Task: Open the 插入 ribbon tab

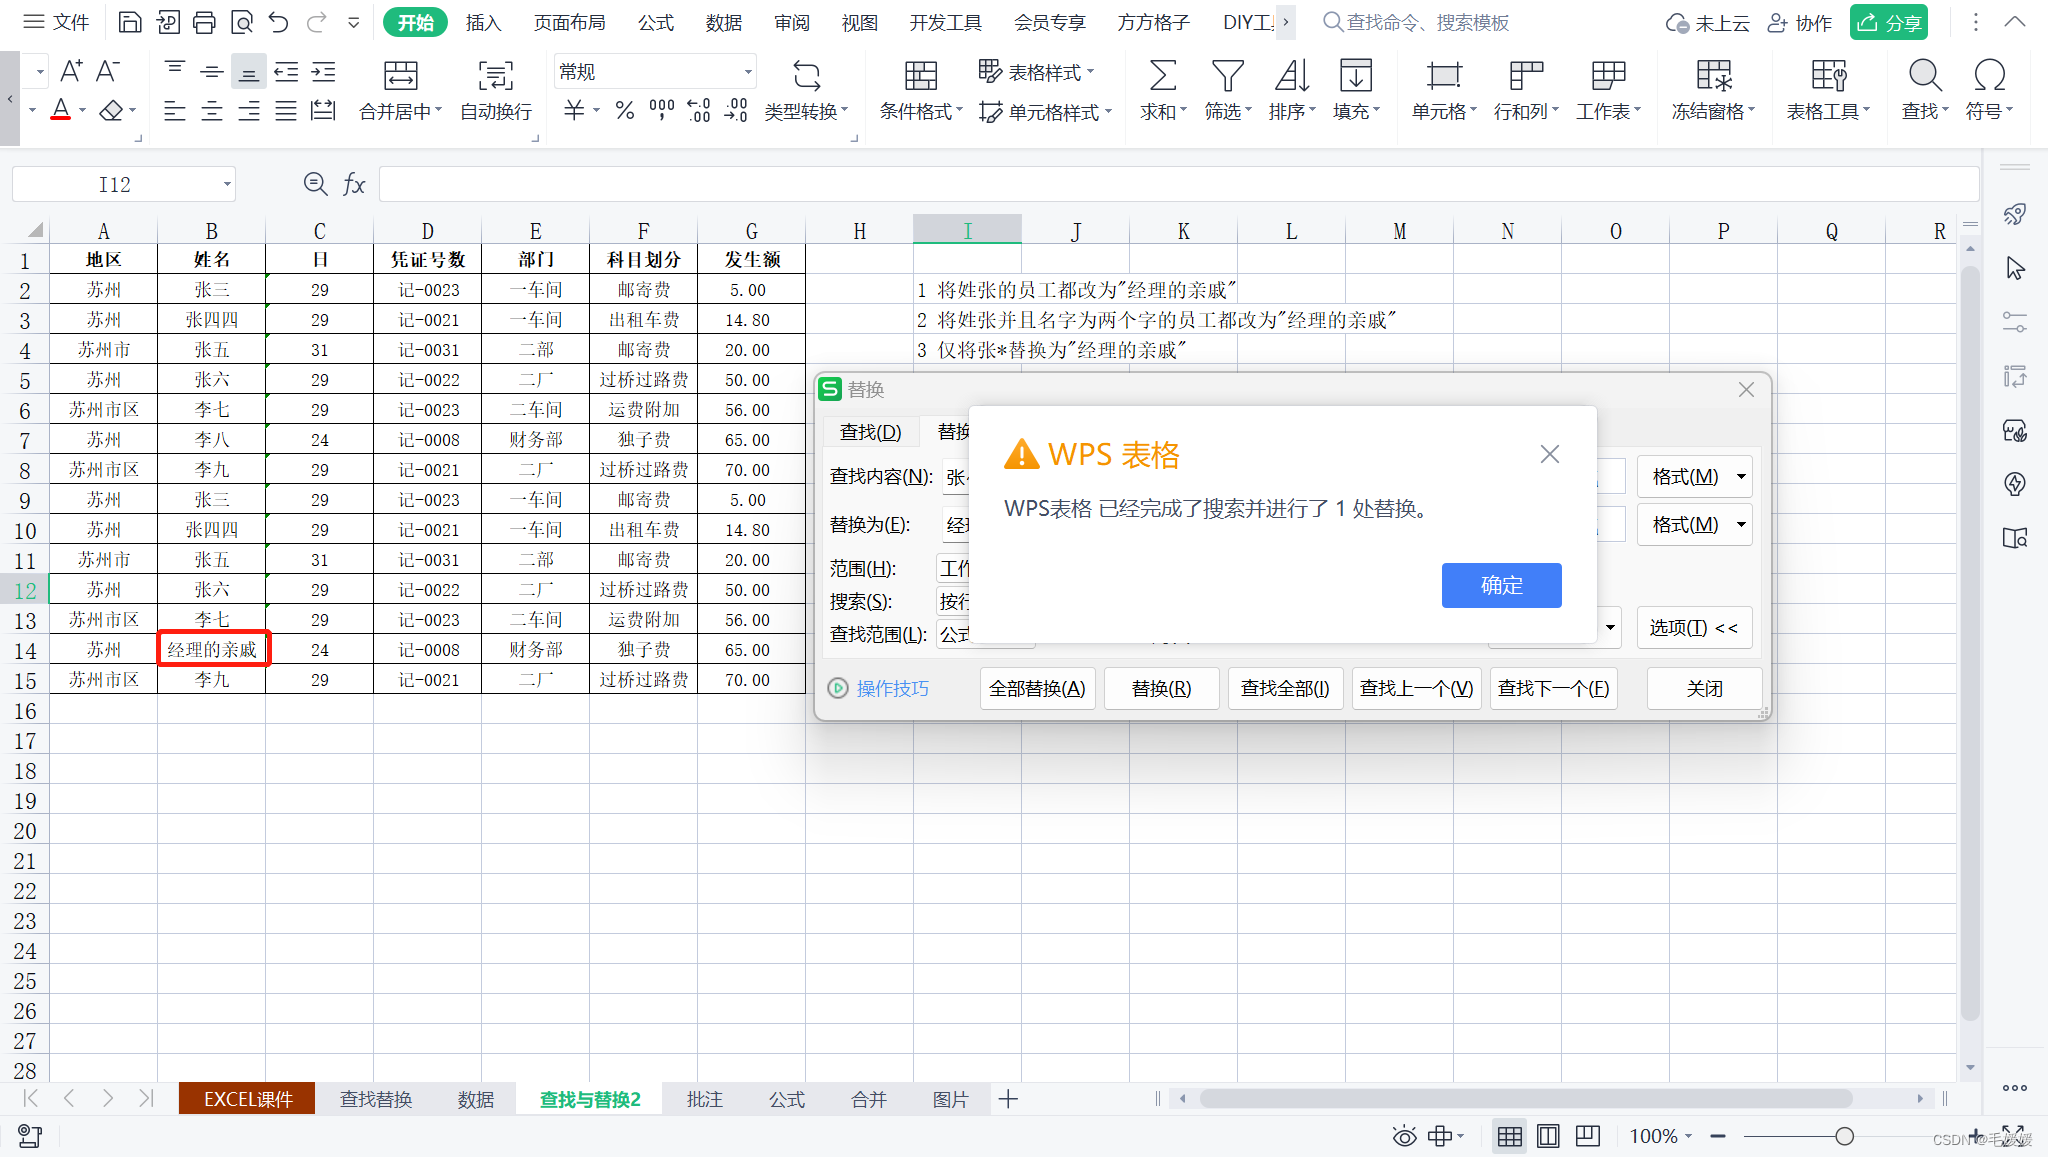Action: tap(482, 22)
